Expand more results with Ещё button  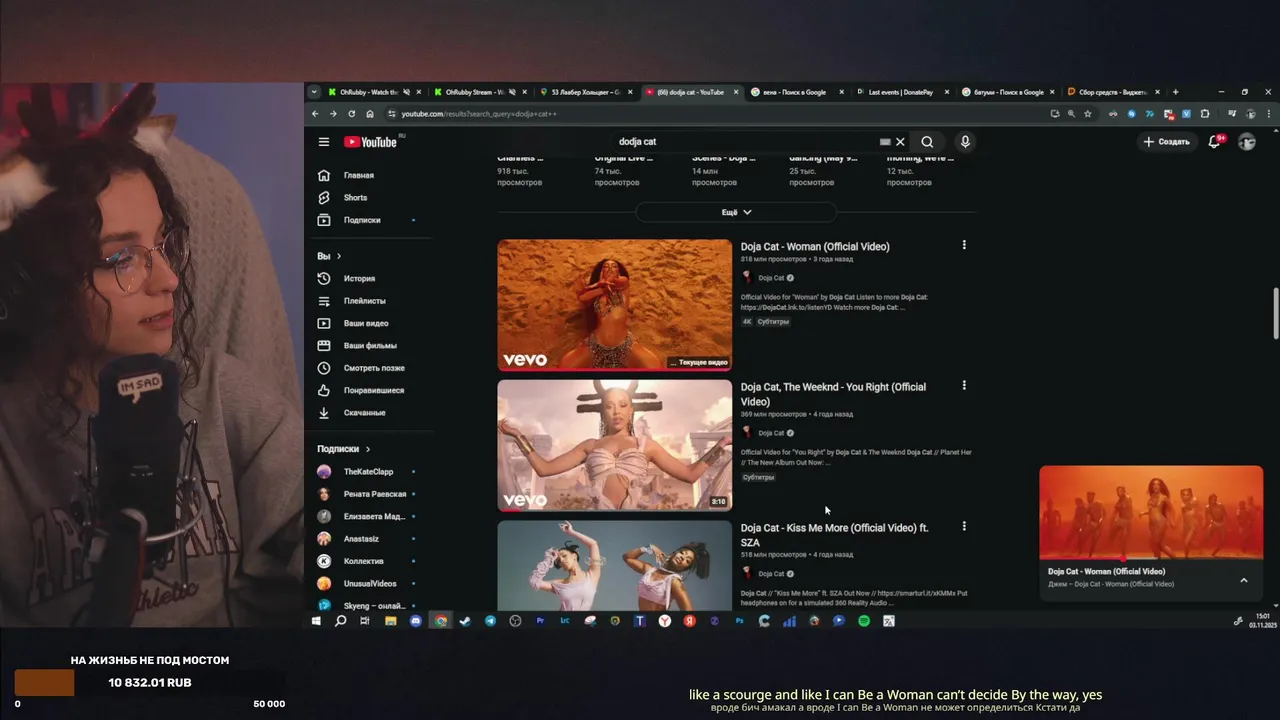click(x=736, y=212)
